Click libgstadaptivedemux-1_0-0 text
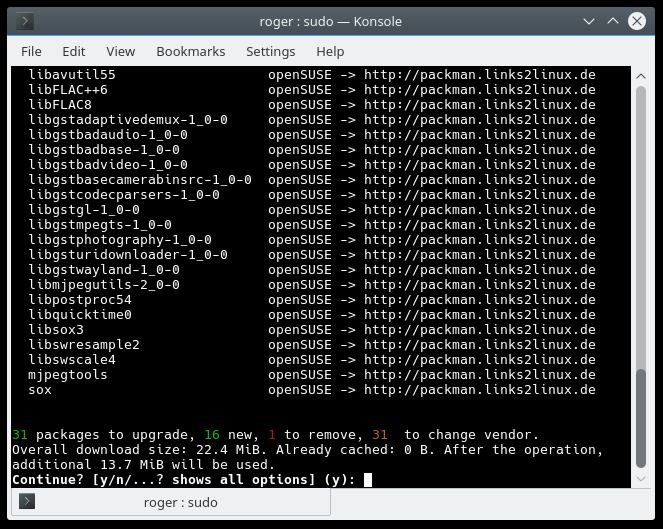The height and width of the screenshot is (529, 663). [x=128, y=120]
